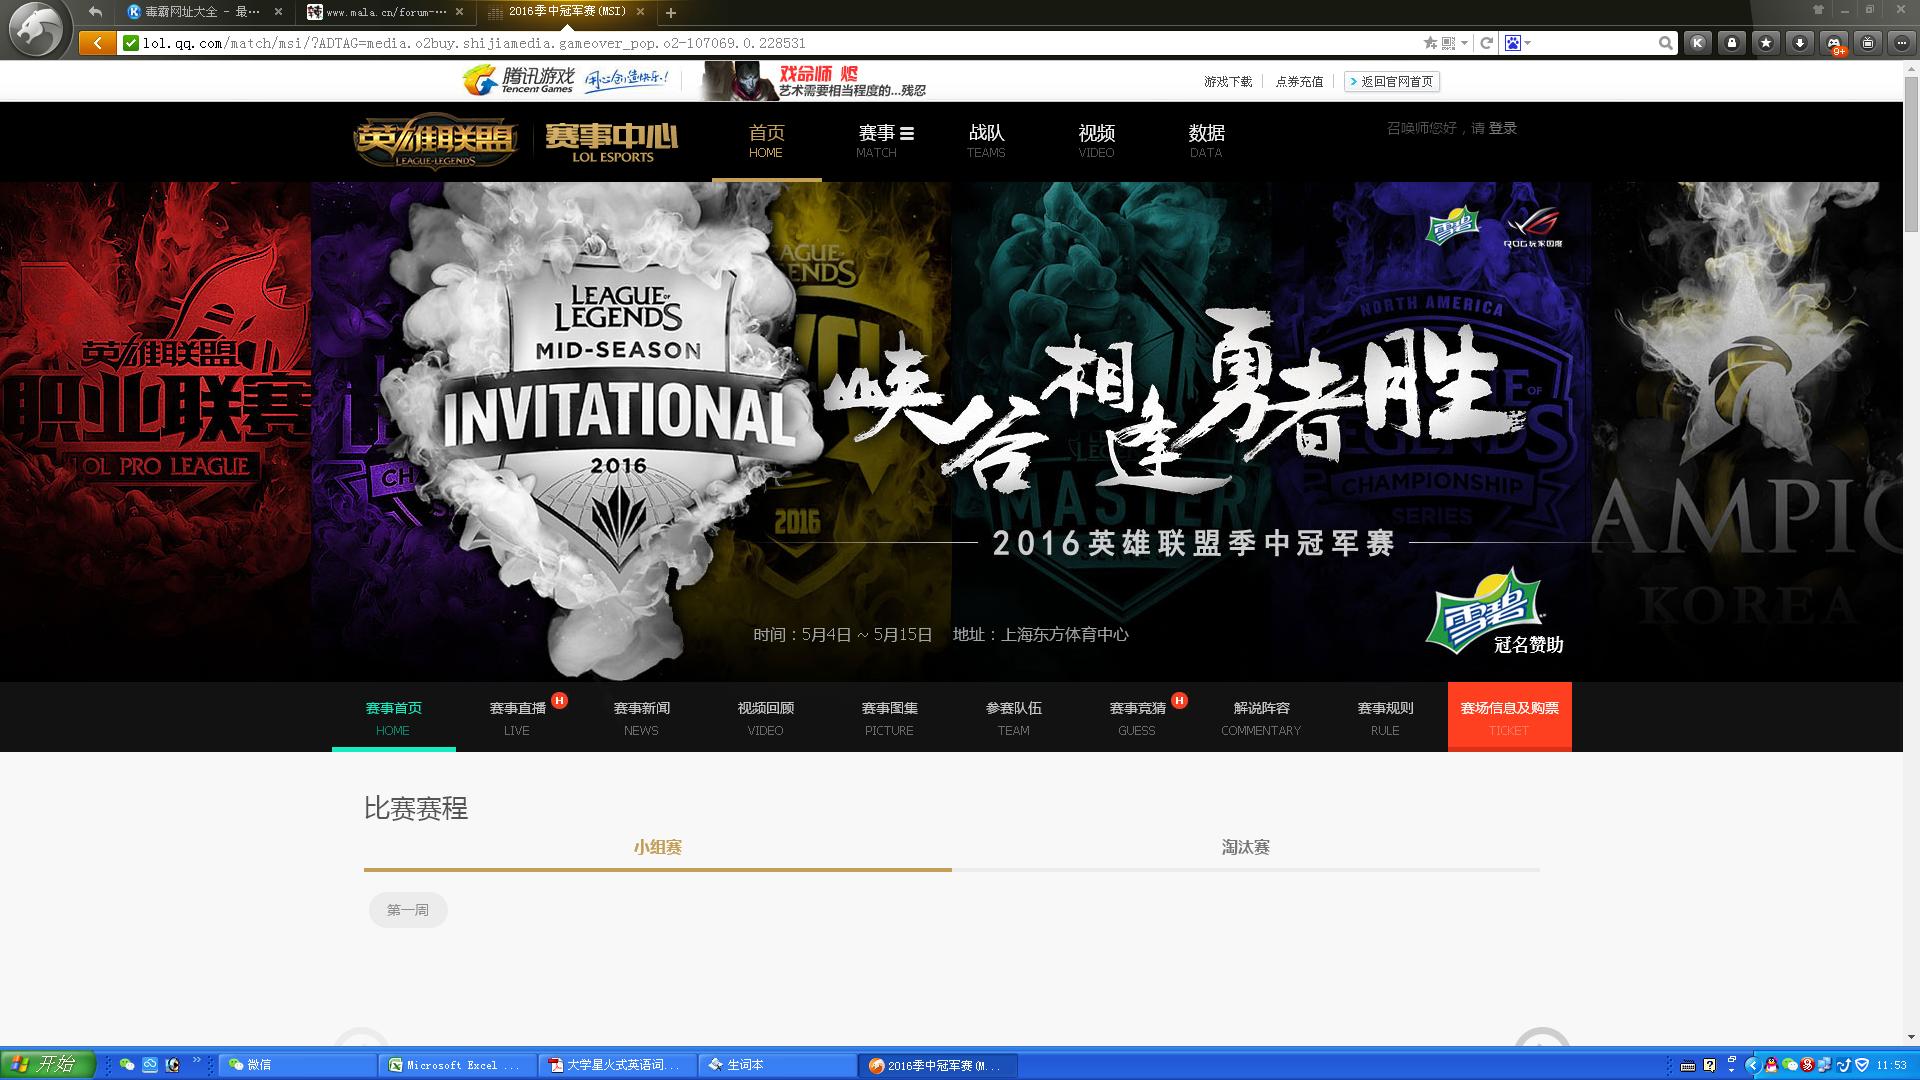Expand the QR code dropdown arrow
Viewport: 1920px width, 1080px height.
coord(1464,43)
